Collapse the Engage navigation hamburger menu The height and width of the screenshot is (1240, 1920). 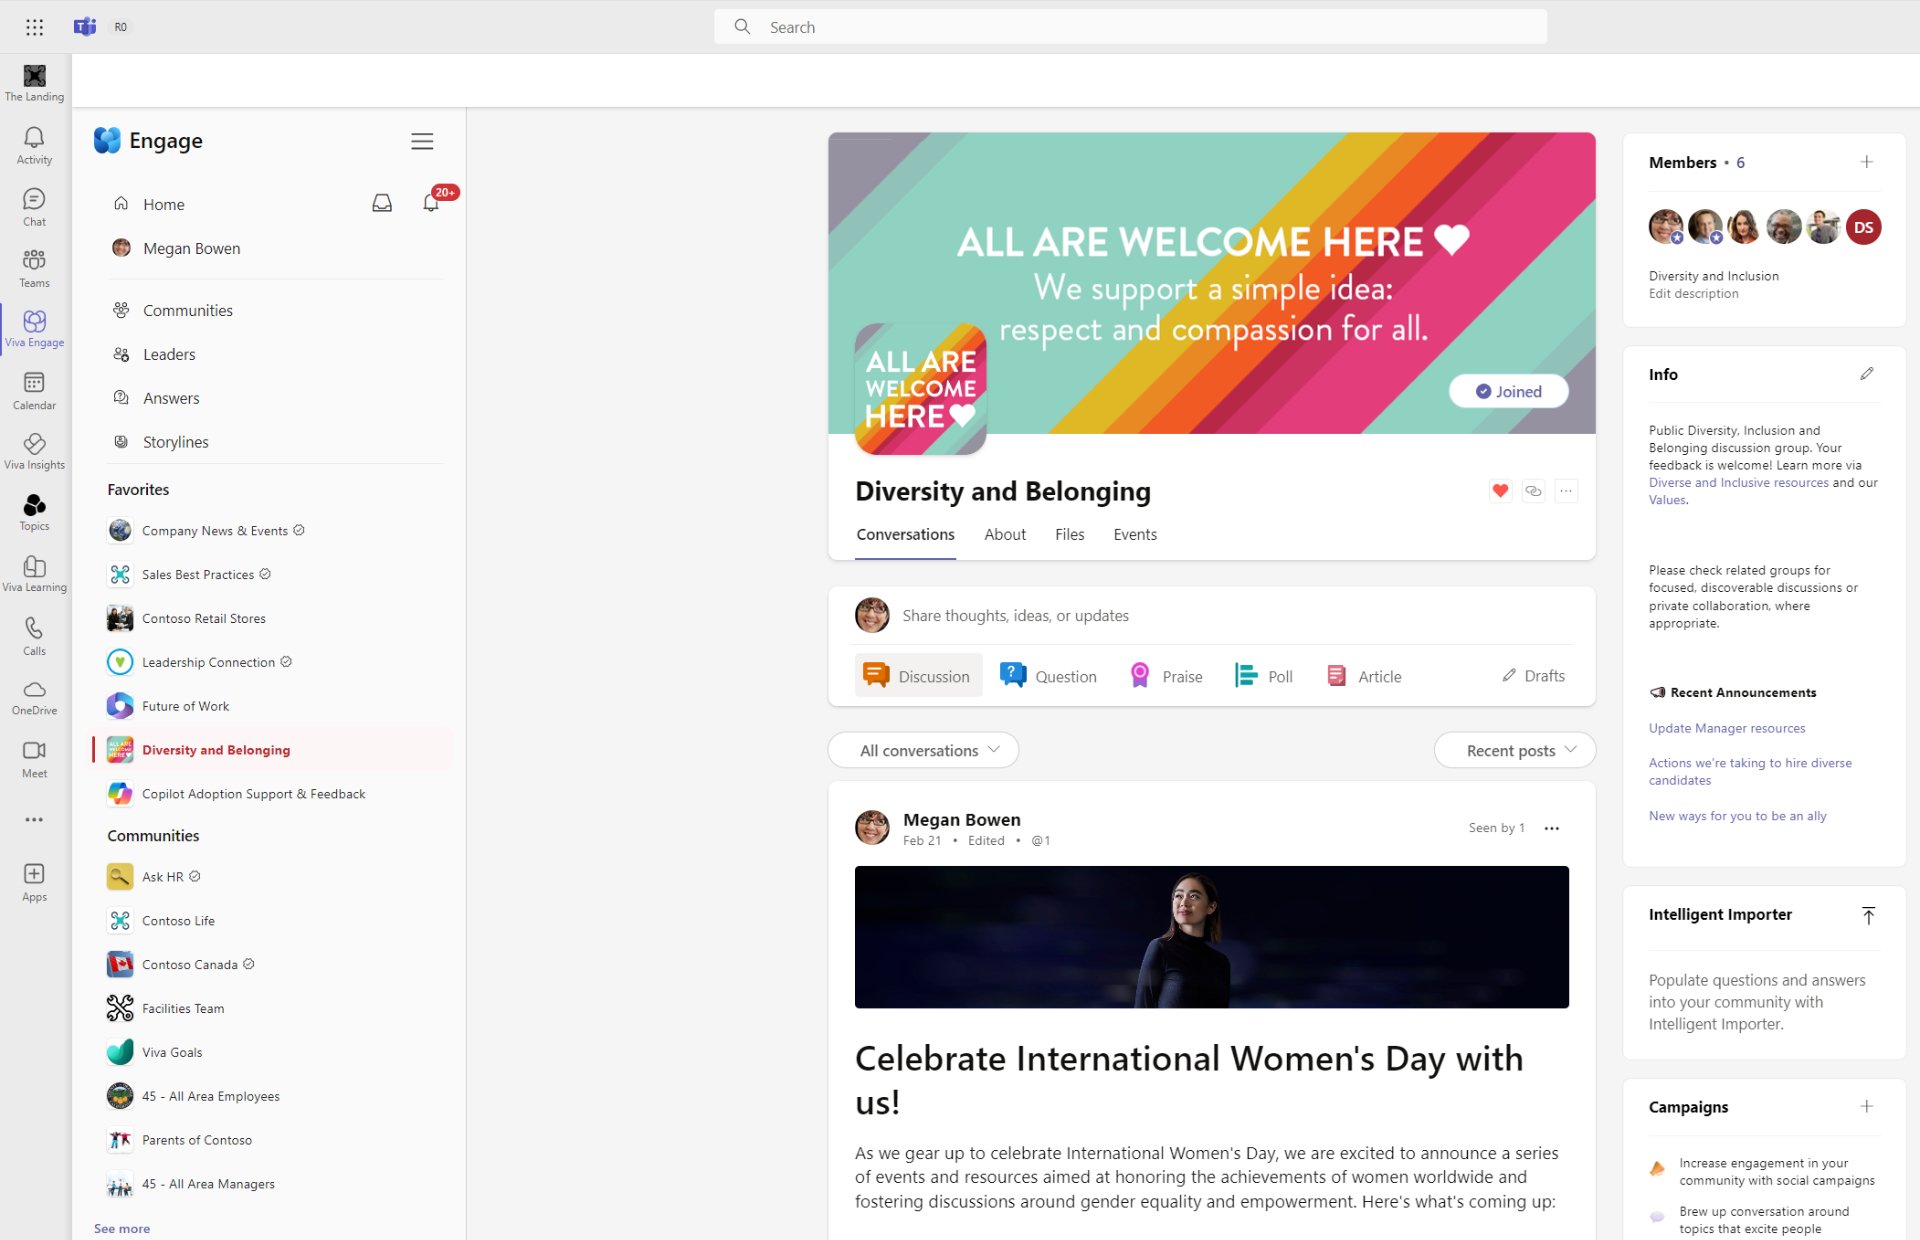coord(422,141)
